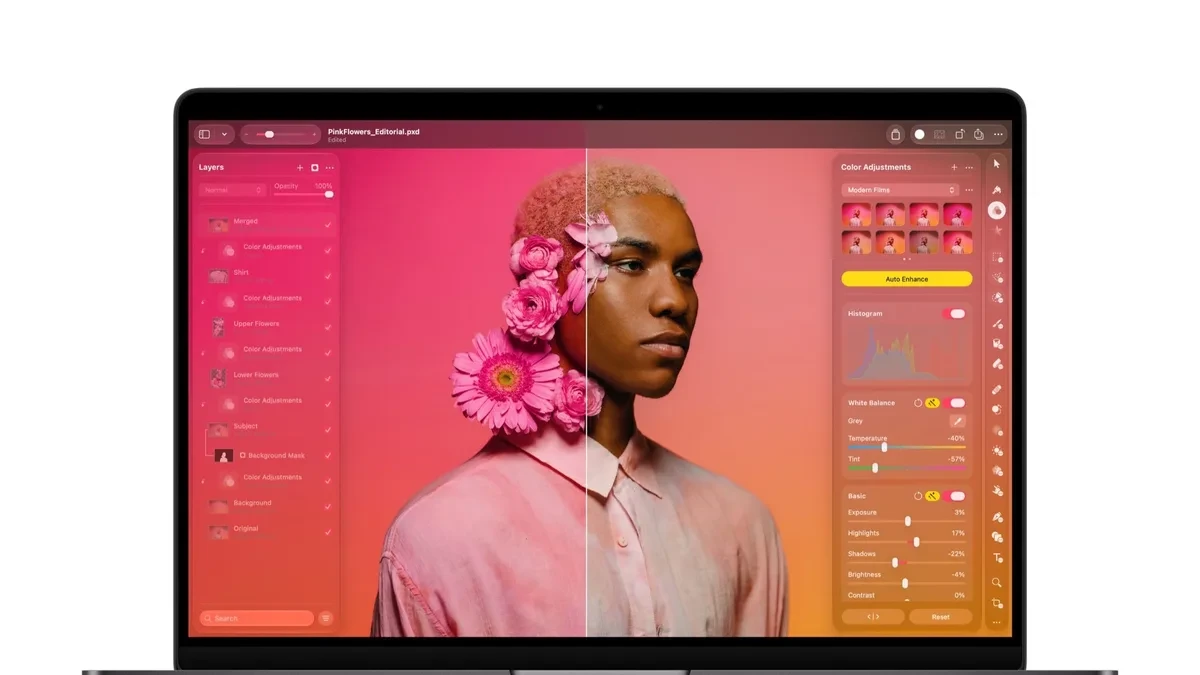Open the top toolbar more options menu
Screen dimensions: 1200x675
click(998, 134)
